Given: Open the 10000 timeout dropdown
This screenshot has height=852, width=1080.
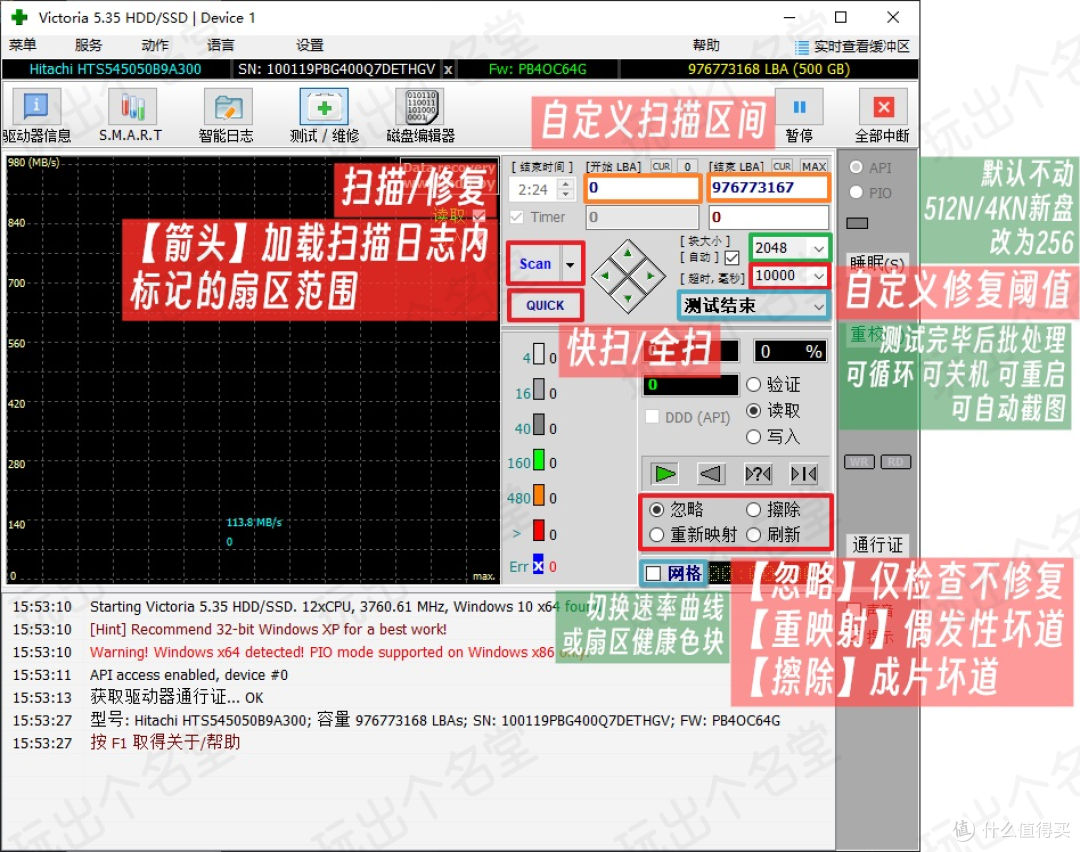Looking at the screenshot, I should [818, 276].
